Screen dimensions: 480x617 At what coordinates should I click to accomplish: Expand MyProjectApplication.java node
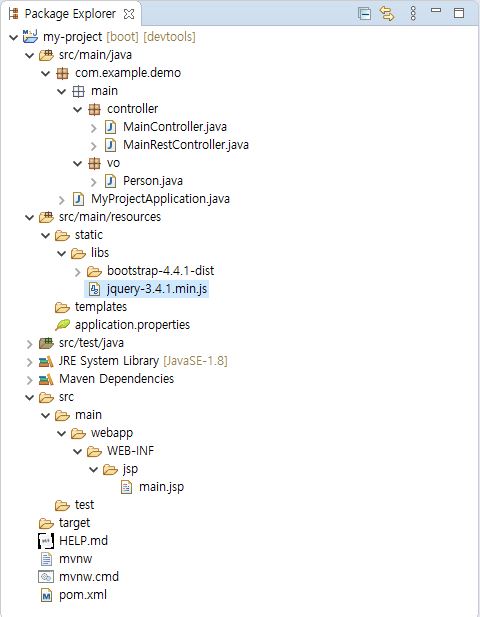pos(62,200)
